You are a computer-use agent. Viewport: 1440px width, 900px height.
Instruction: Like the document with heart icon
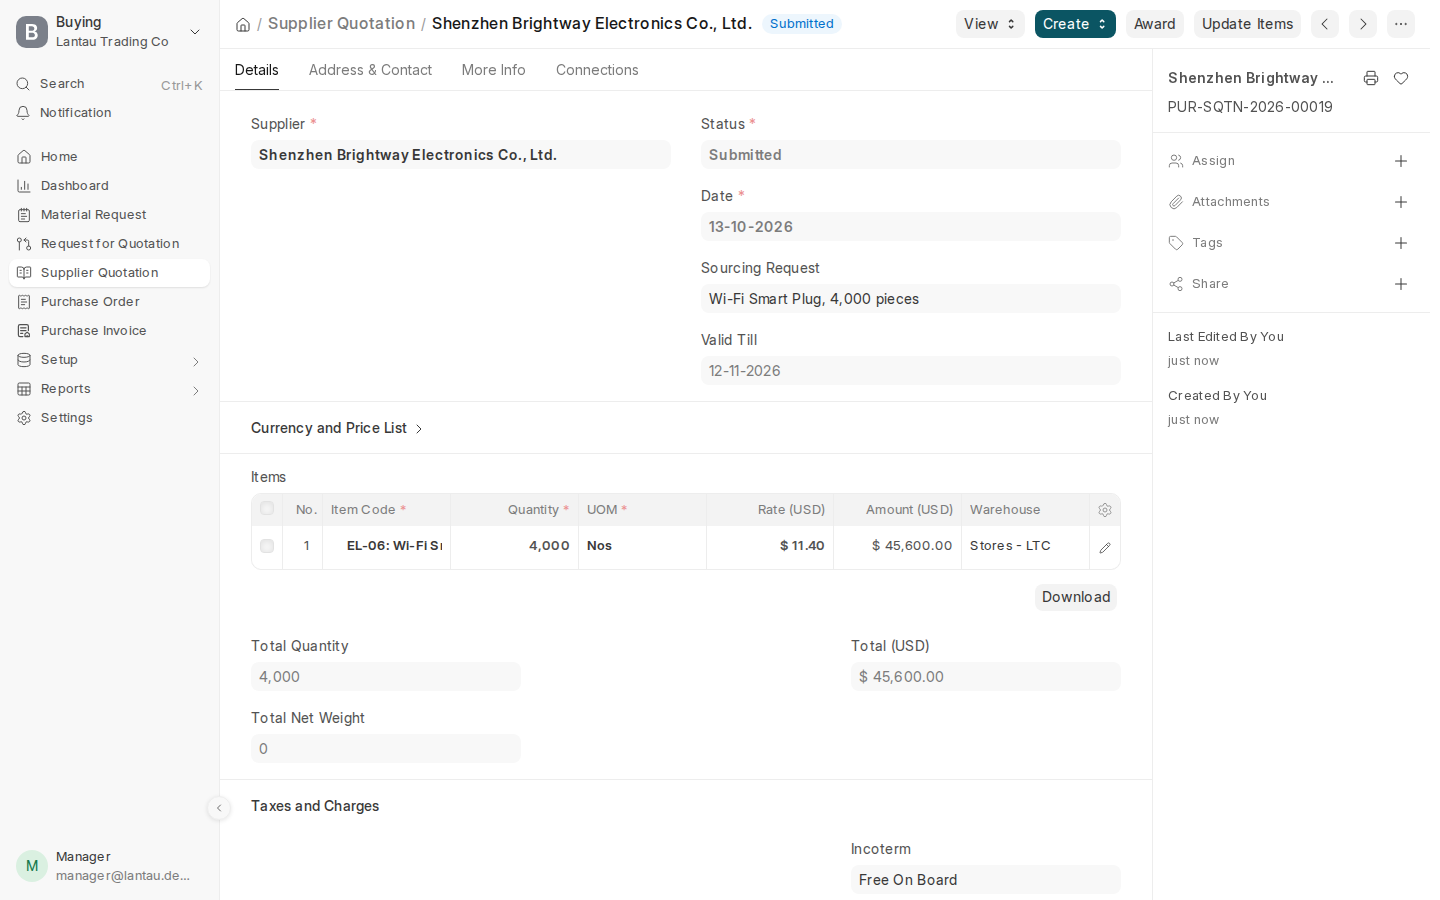tap(1401, 78)
